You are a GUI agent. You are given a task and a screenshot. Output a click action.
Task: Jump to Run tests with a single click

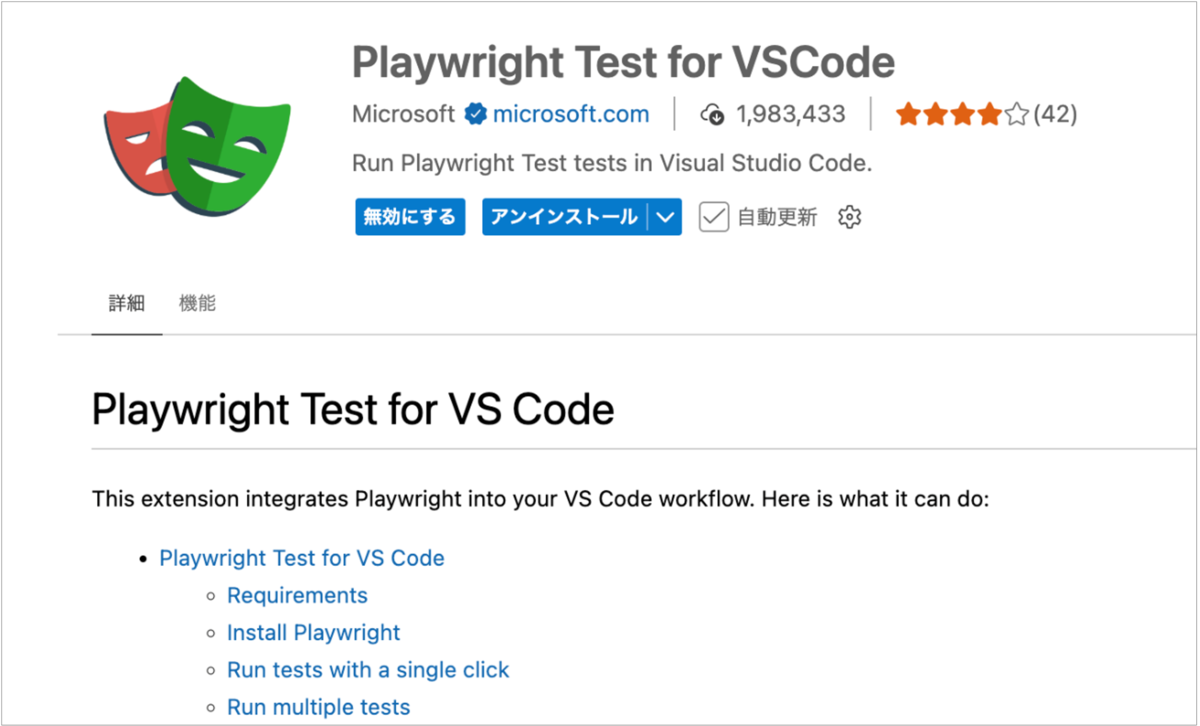click(x=368, y=669)
